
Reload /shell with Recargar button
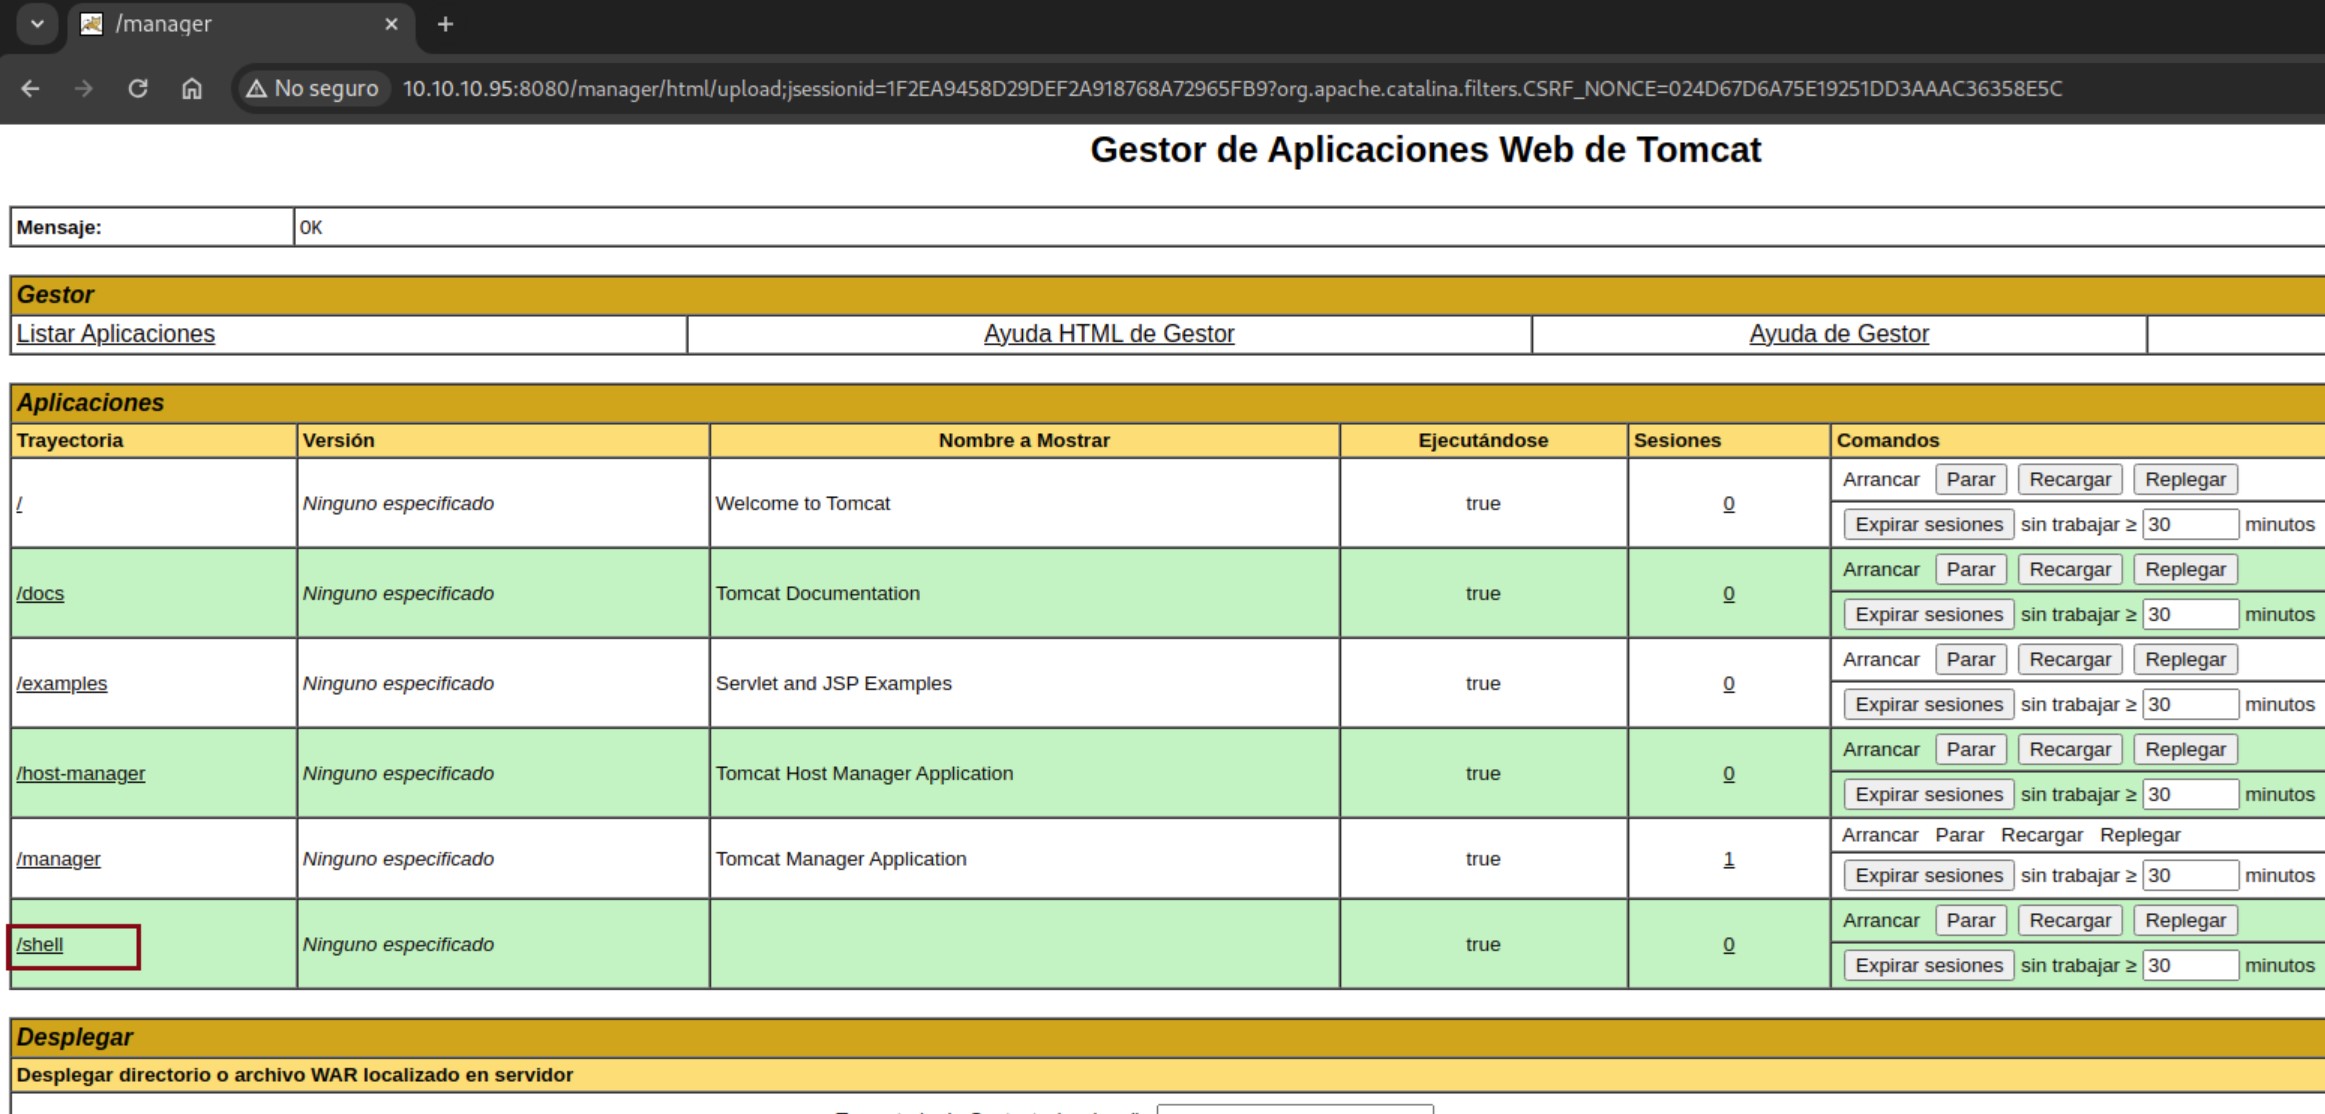(2070, 921)
